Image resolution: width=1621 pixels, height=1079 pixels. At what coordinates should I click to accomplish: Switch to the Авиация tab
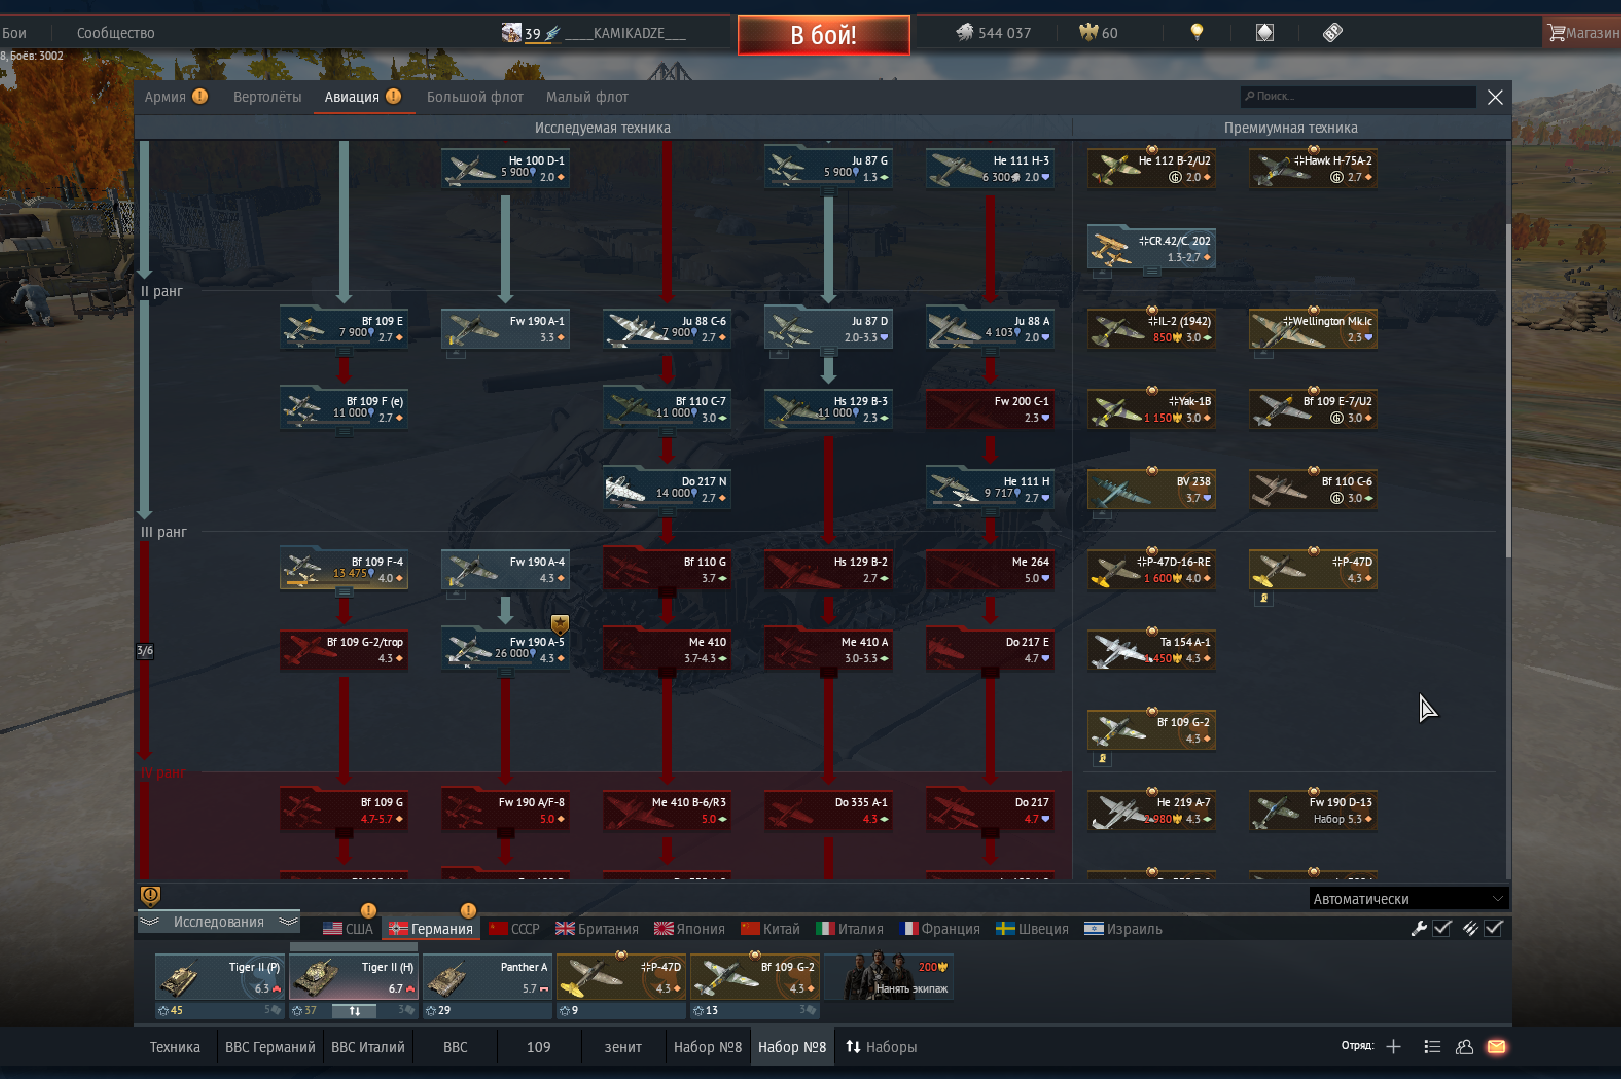(x=362, y=97)
